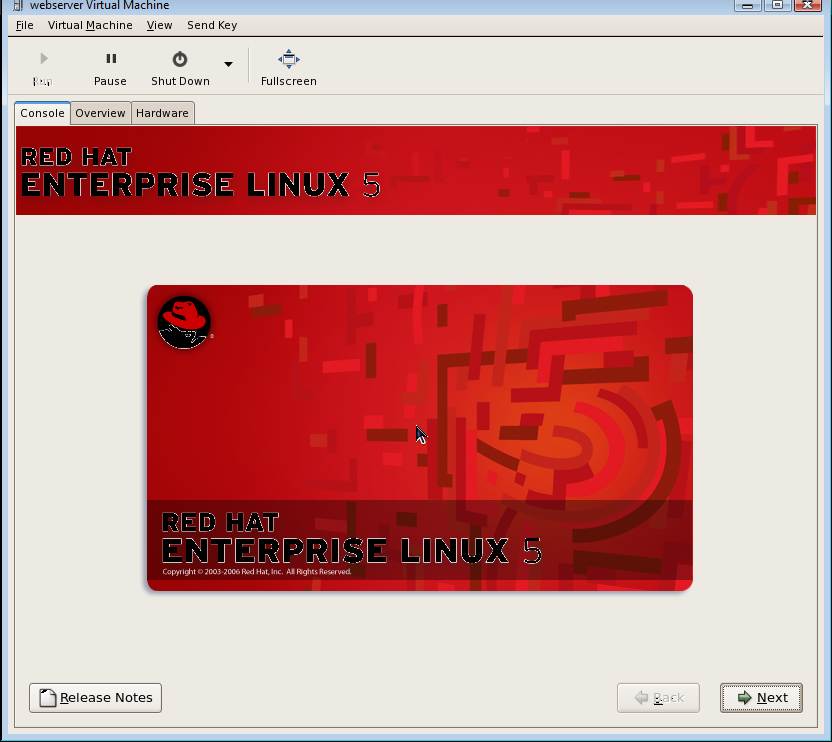
Task: Maximize the virtual machine window
Action: click(778, 5)
